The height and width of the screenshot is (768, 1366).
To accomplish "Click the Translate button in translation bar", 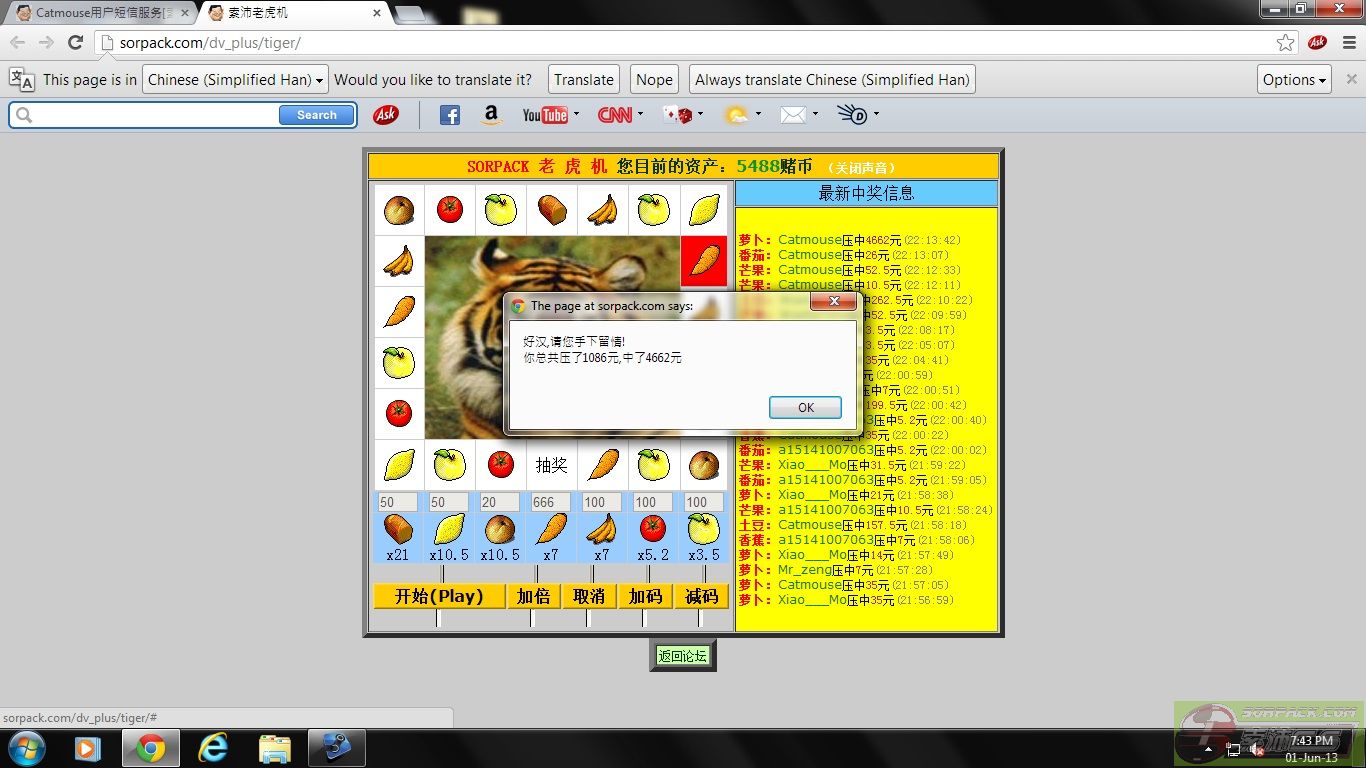I will coord(583,80).
